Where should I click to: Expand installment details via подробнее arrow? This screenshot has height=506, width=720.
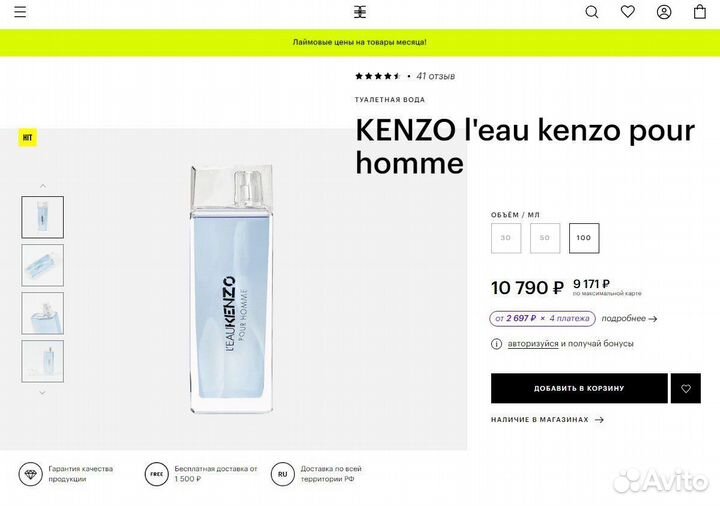pos(630,318)
